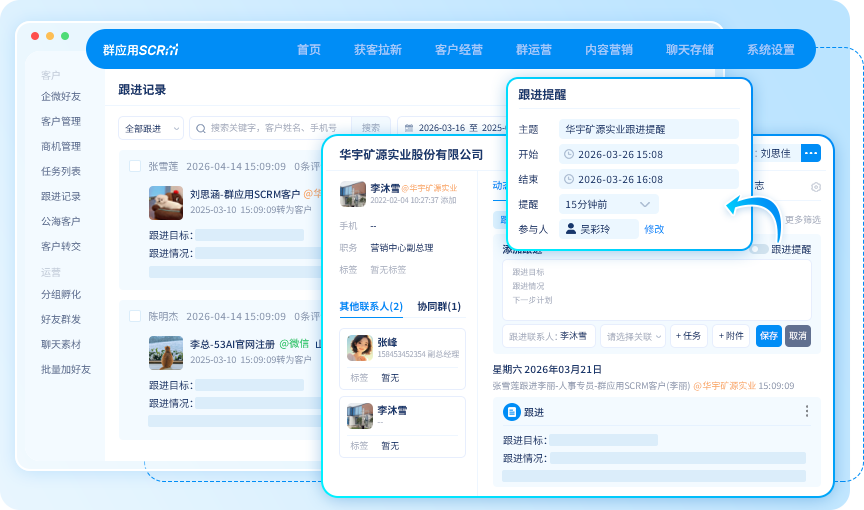The width and height of the screenshot is (864, 510).
Task: Click the 保存 button
Action: pyautogui.click(x=769, y=336)
